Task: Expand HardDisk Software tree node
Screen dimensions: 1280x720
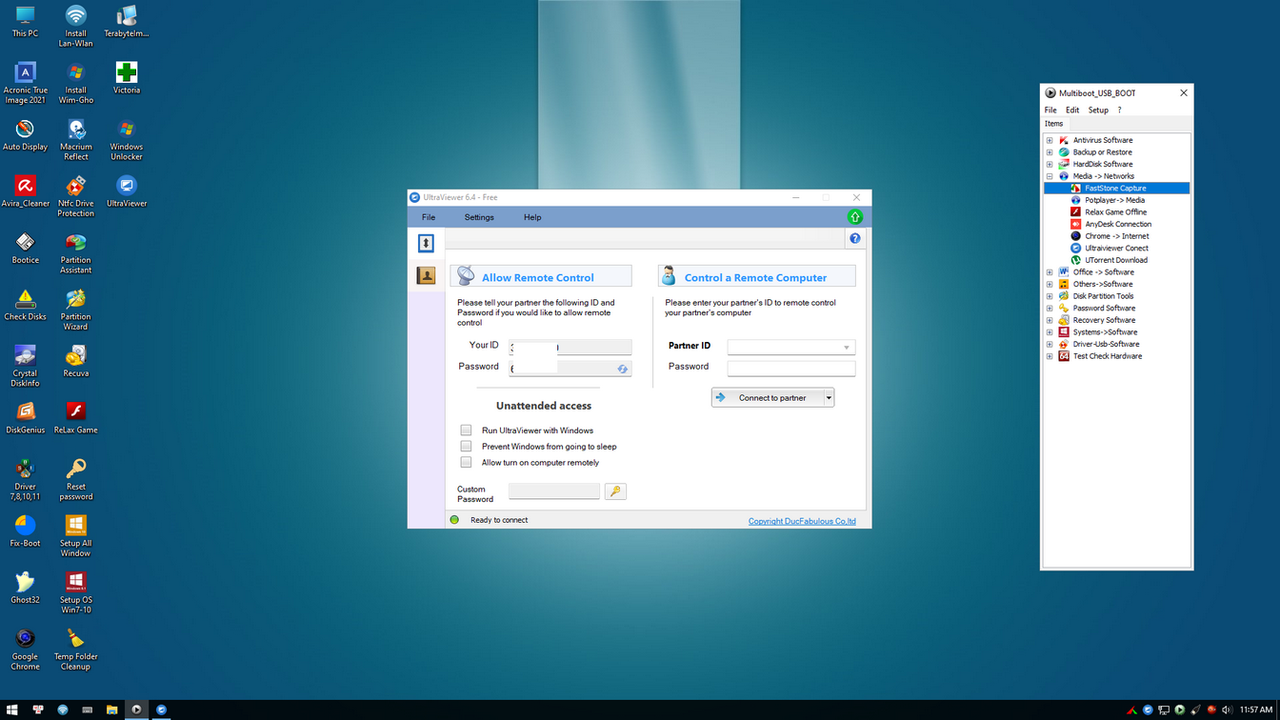Action: [x=1050, y=164]
